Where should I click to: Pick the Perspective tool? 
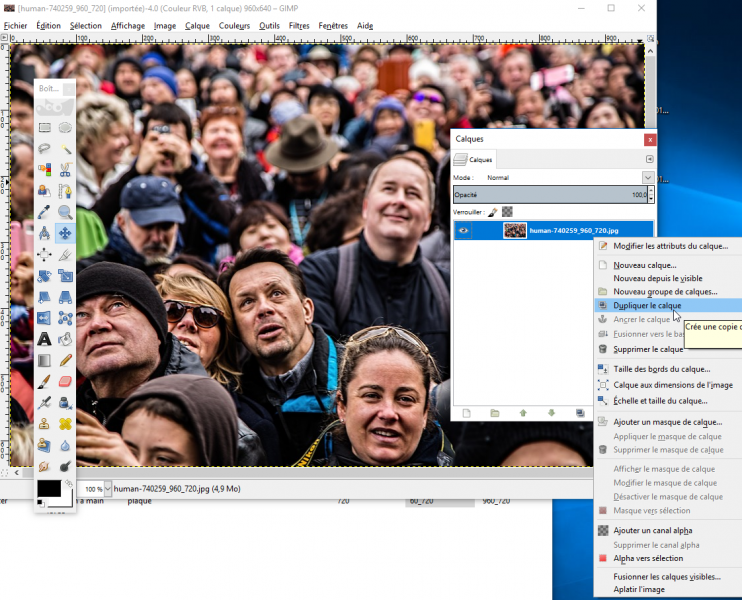pyautogui.click(x=65, y=297)
